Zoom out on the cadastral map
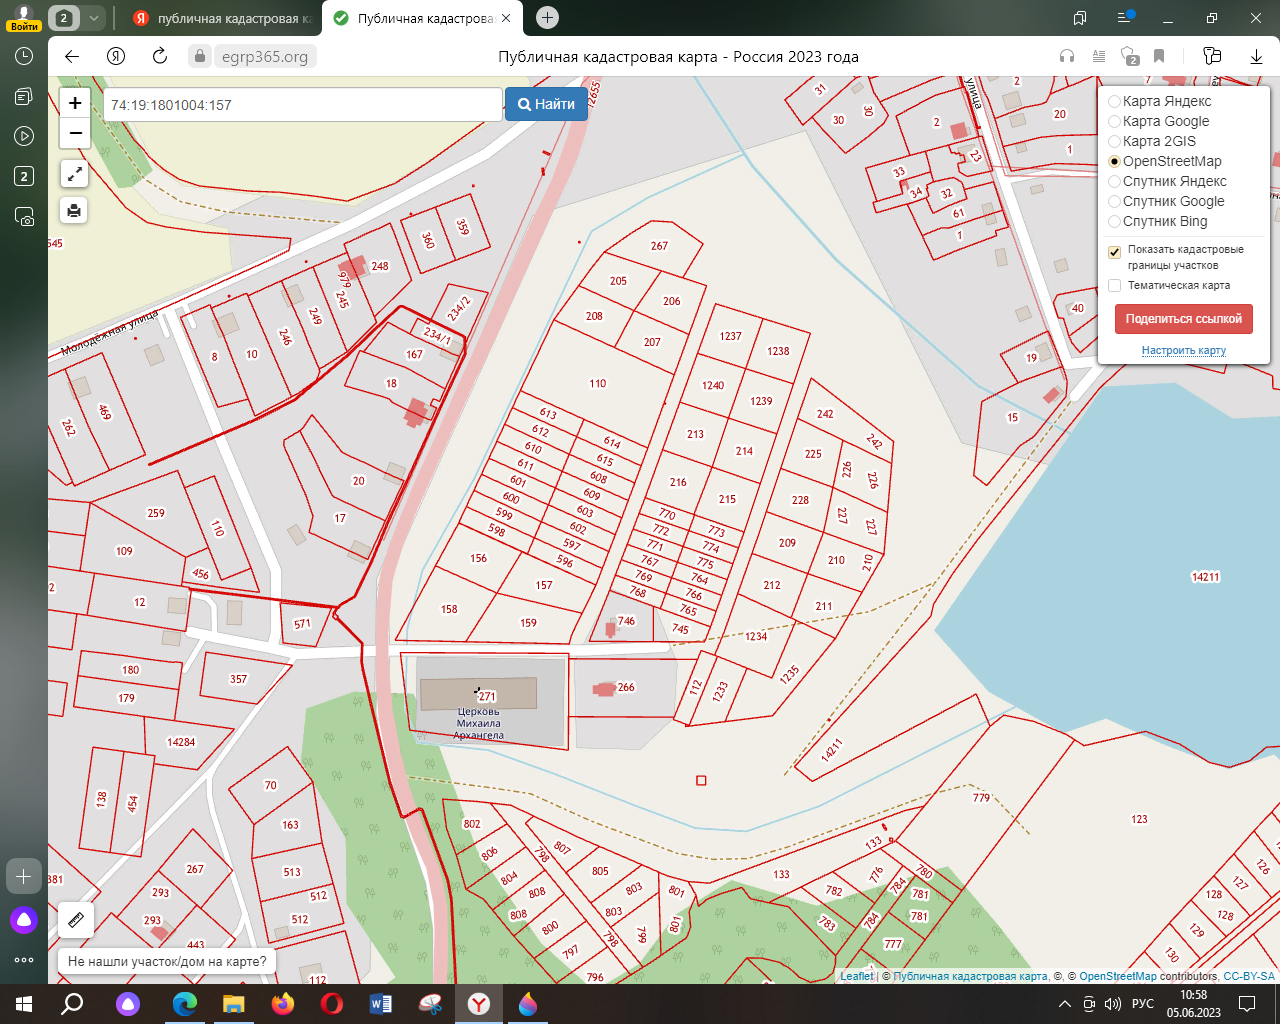Screen dimensions: 1280x1024 [x=75, y=132]
